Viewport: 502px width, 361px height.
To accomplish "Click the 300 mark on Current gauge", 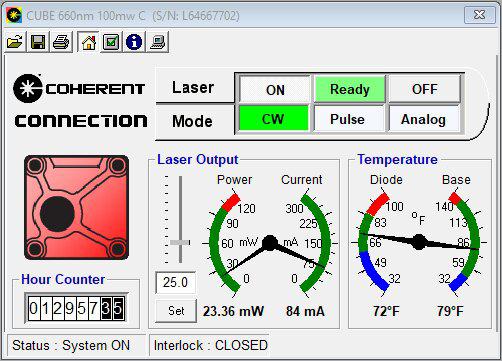I will point(294,209).
